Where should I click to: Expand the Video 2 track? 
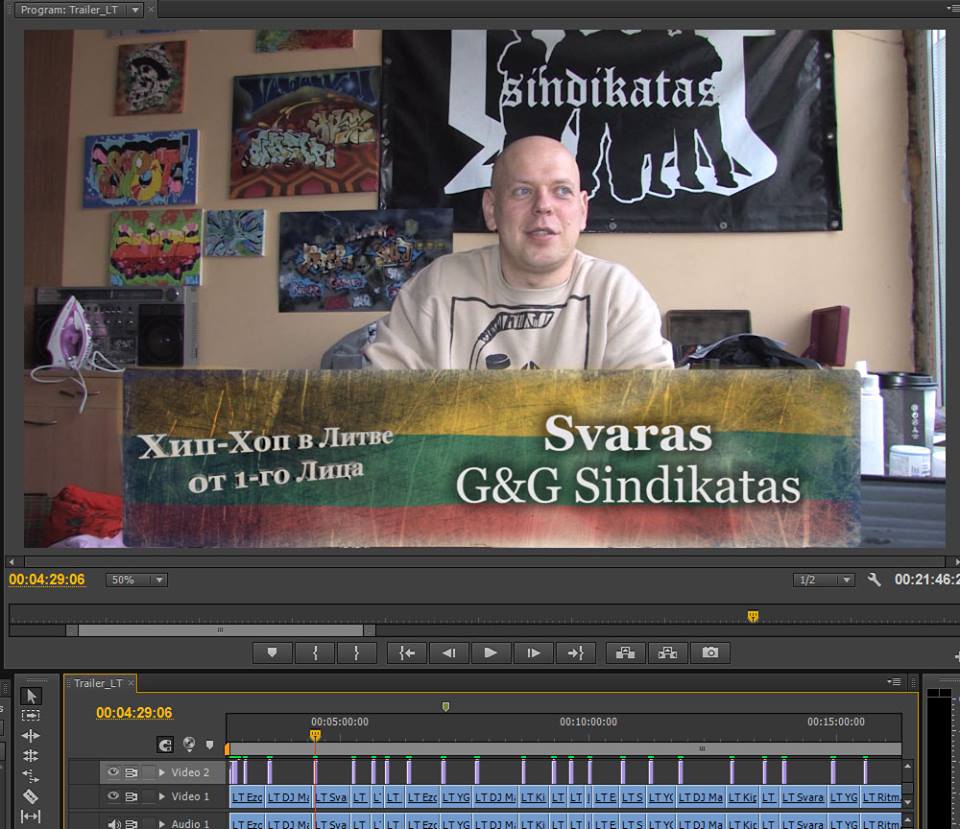[x=162, y=773]
